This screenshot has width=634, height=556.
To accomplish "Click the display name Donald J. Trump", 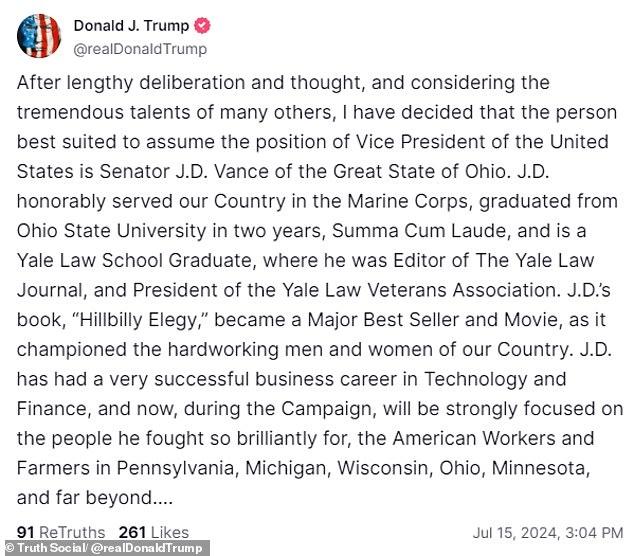I will click(x=130, y=26).
